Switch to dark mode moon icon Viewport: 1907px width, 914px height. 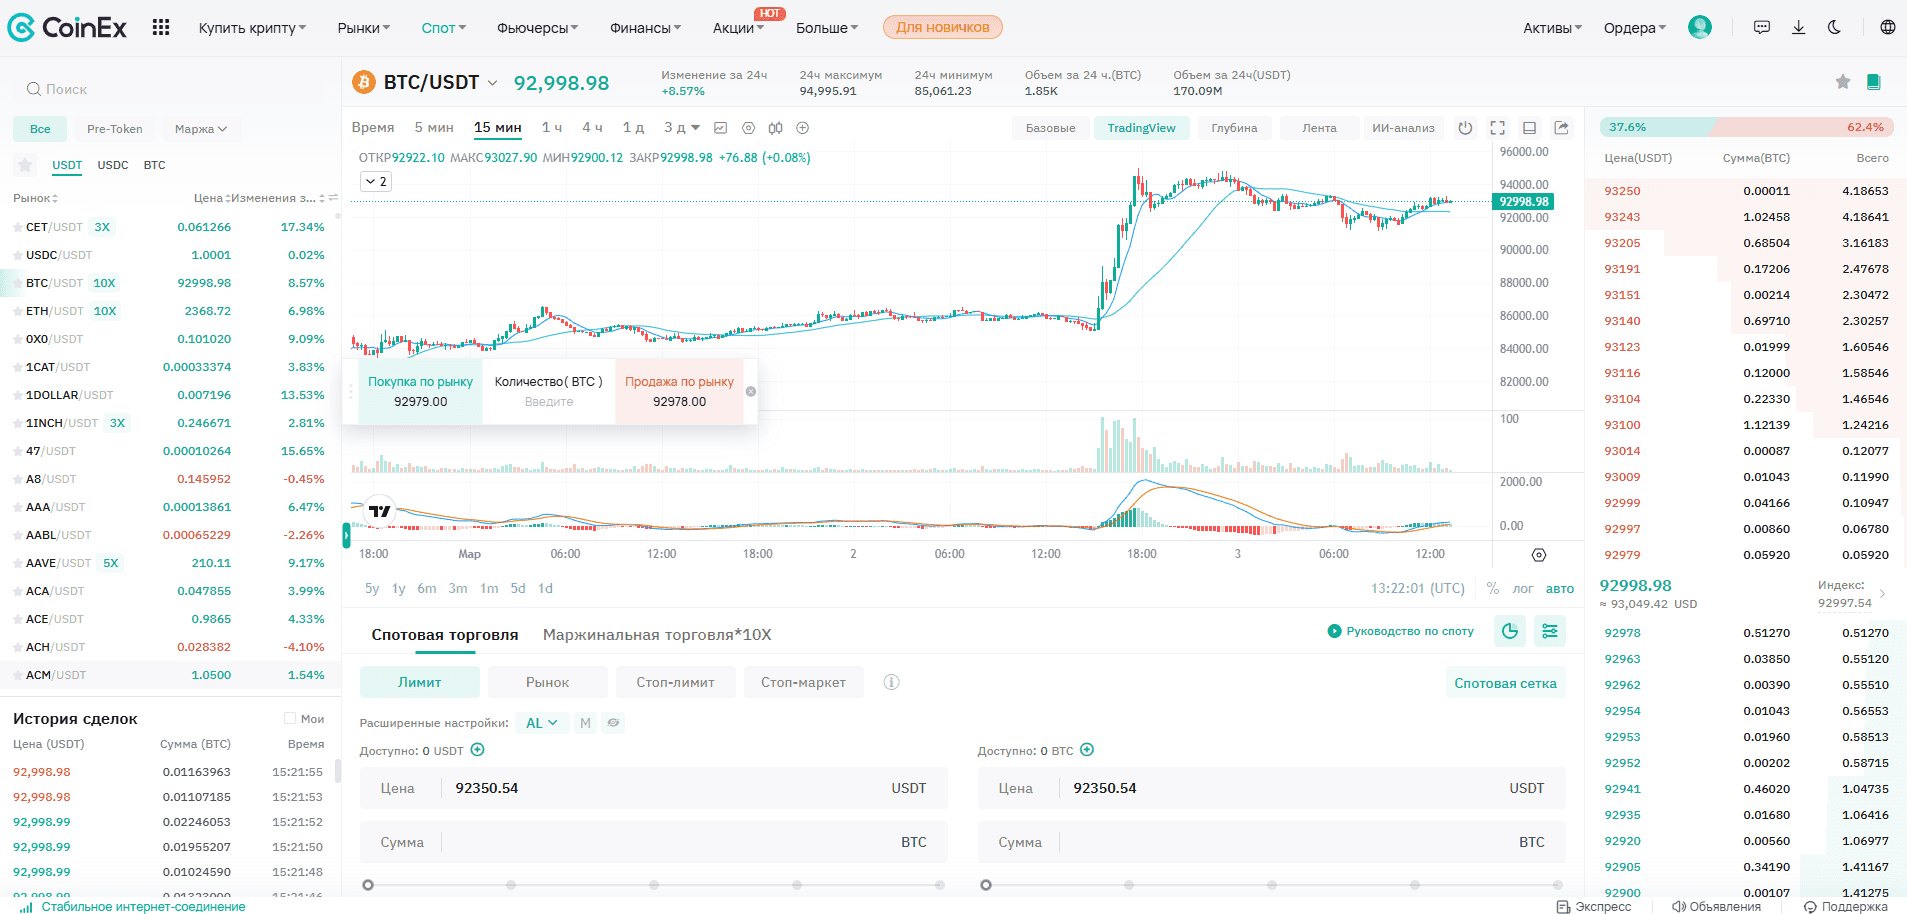(x=1834, y=28)
